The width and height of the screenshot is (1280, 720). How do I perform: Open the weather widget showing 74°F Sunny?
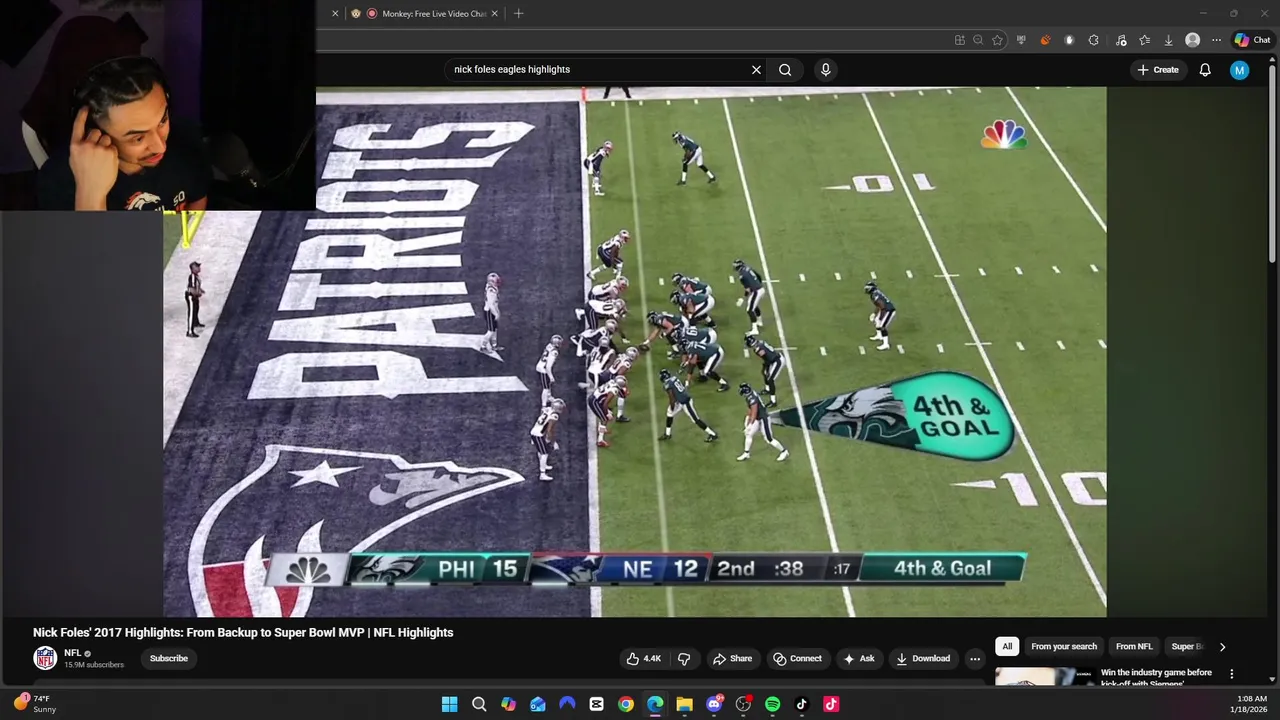(x=34, y=704)
